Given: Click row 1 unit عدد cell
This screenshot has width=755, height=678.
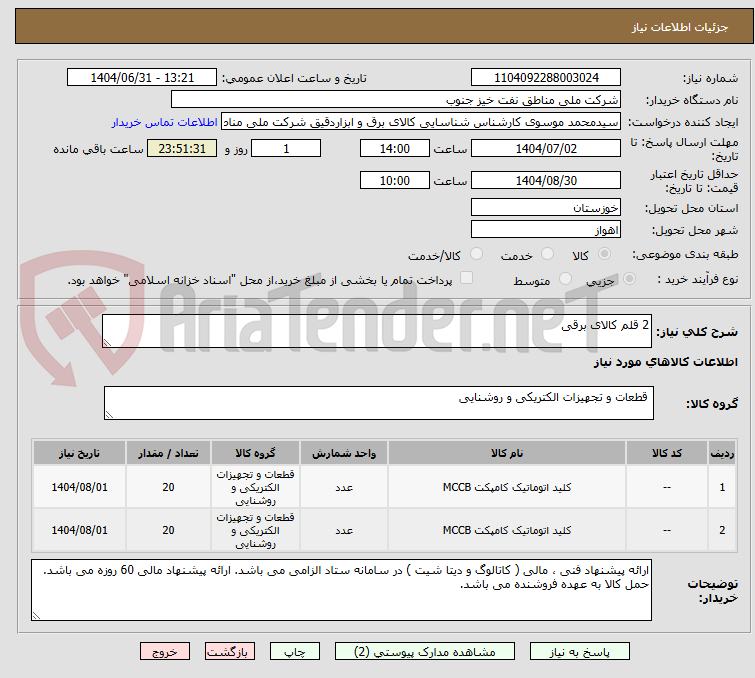Looking at the screenshot, I should pos(344,487).
